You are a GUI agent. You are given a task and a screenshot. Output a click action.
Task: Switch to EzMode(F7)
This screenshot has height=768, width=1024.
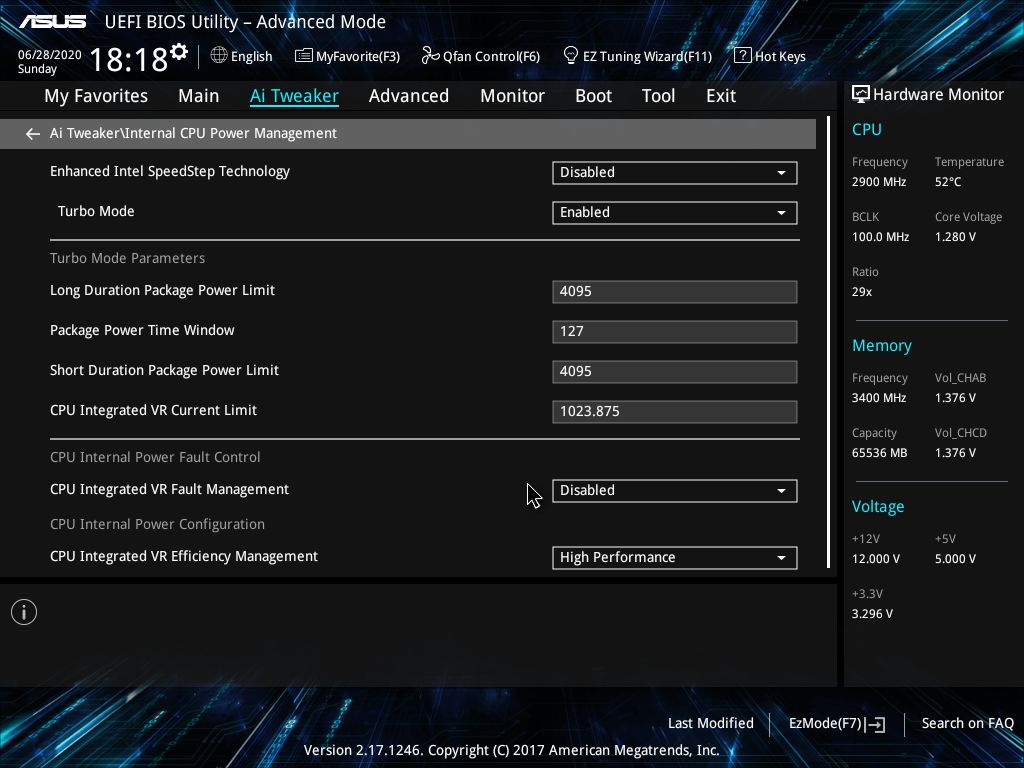[837, 724]
